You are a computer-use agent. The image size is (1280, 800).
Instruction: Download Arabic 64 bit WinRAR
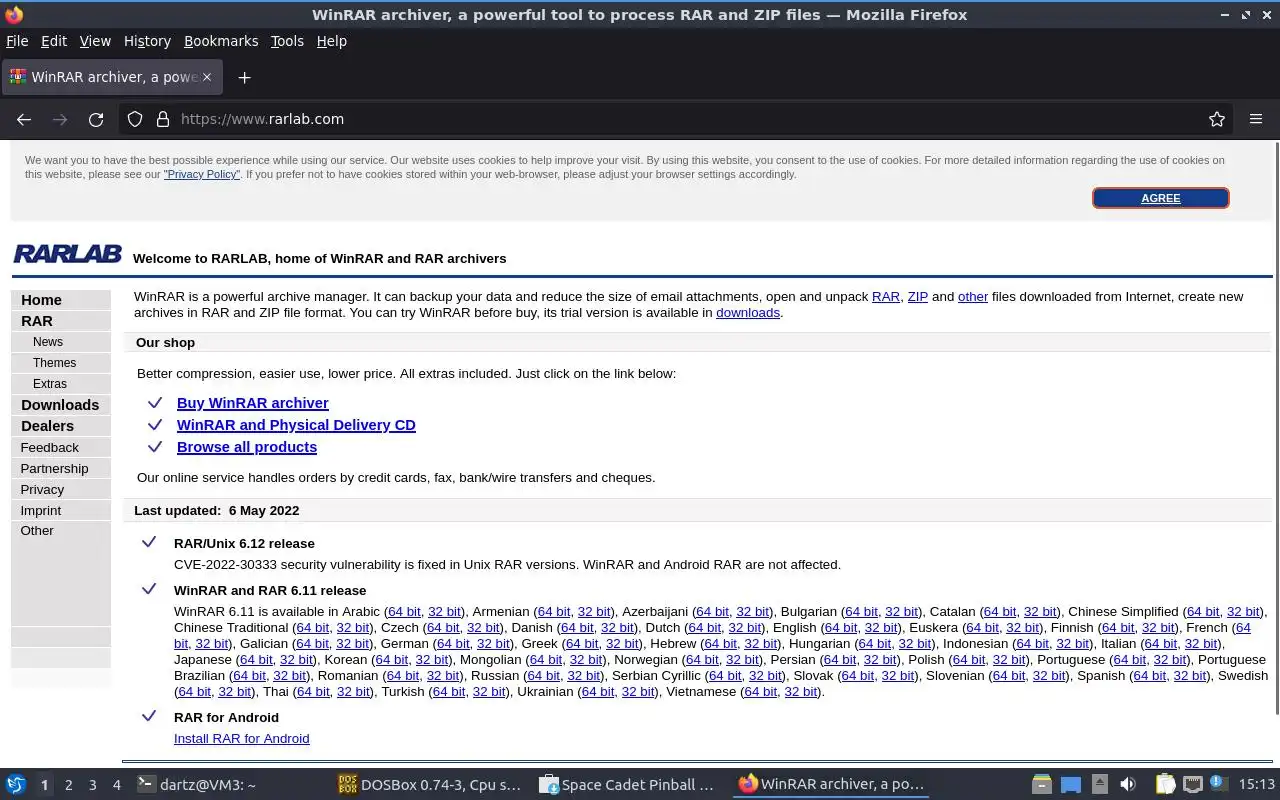coord(405,612)
